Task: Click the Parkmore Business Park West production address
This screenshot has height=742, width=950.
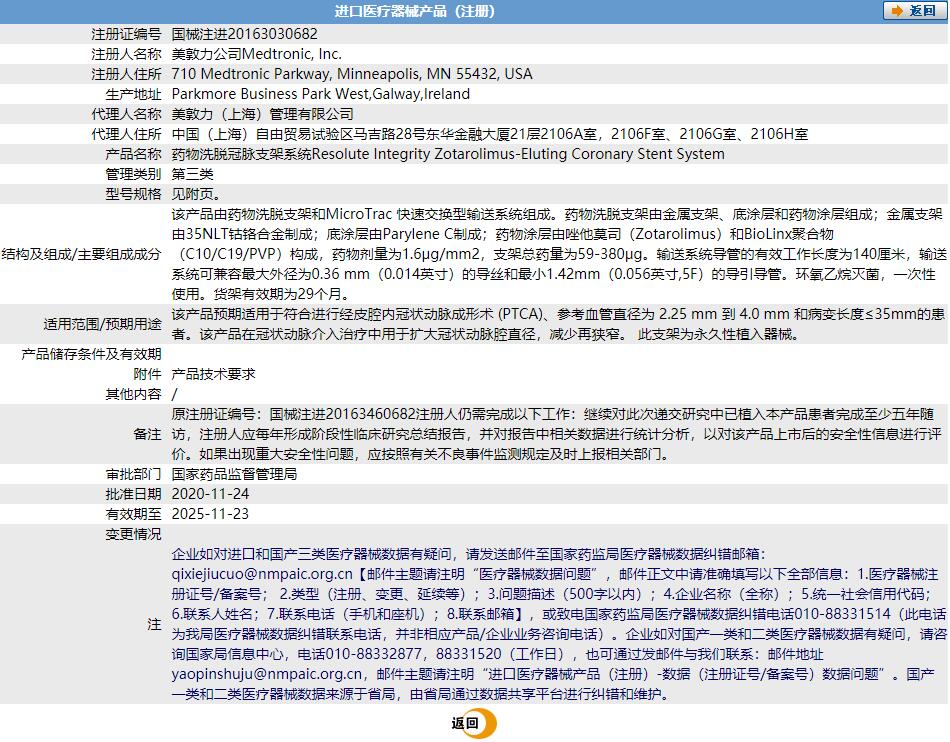Action: click(321, 94)
